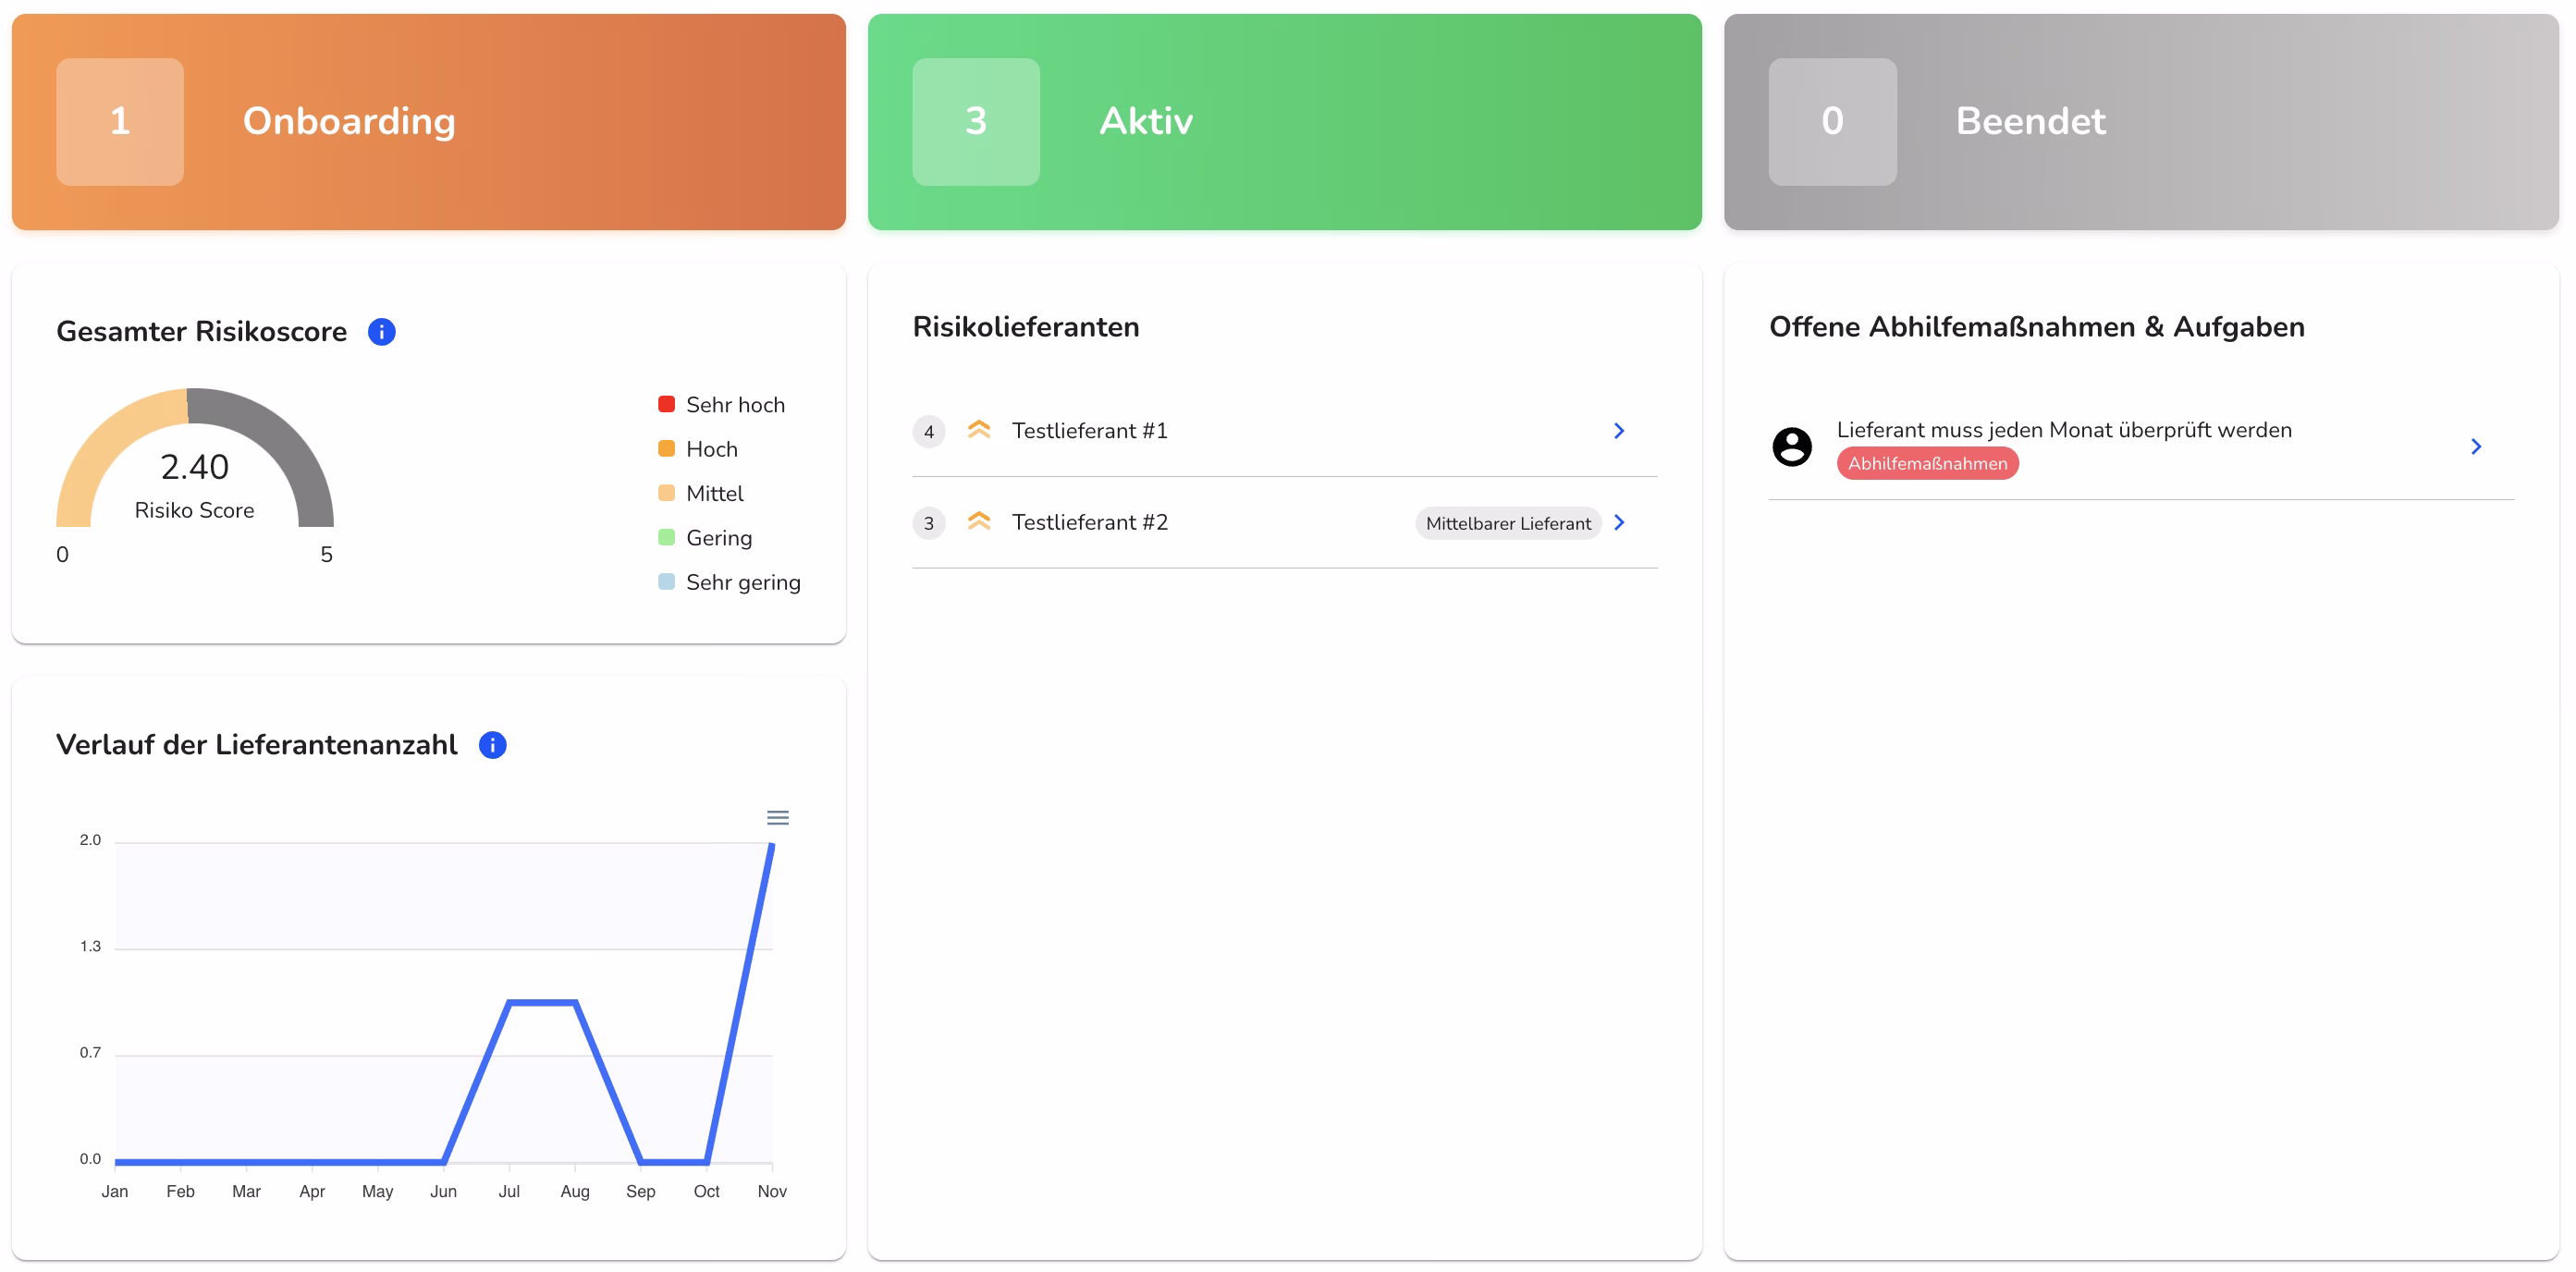Screen dimensions: 2576x1272
Task: Click the info icon next to Gesamter Risikoscore
Action: (x=381, y=331)
